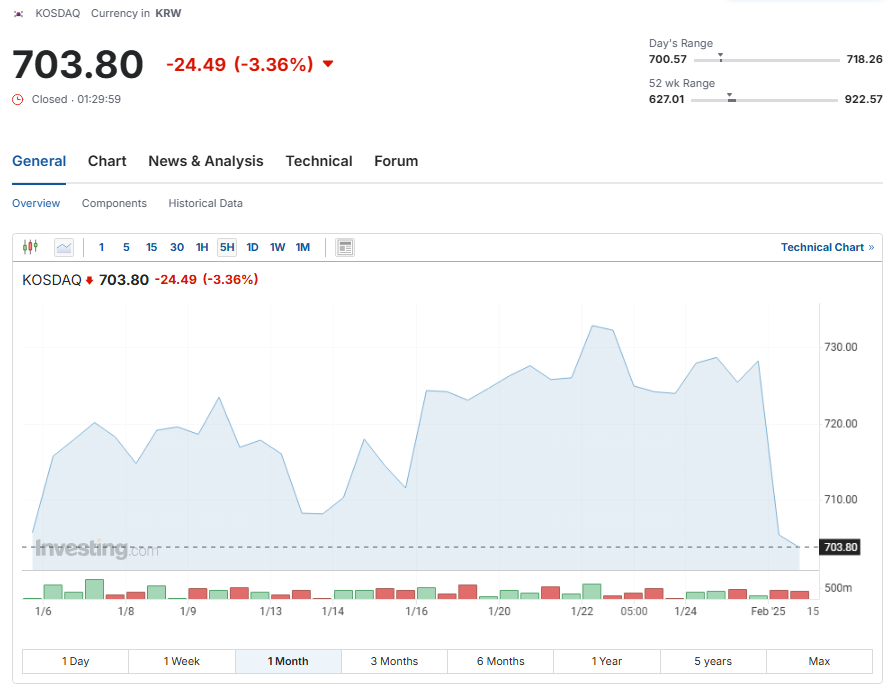
Task: Switch to candlestick chart type icon
Action: [30, 247]
